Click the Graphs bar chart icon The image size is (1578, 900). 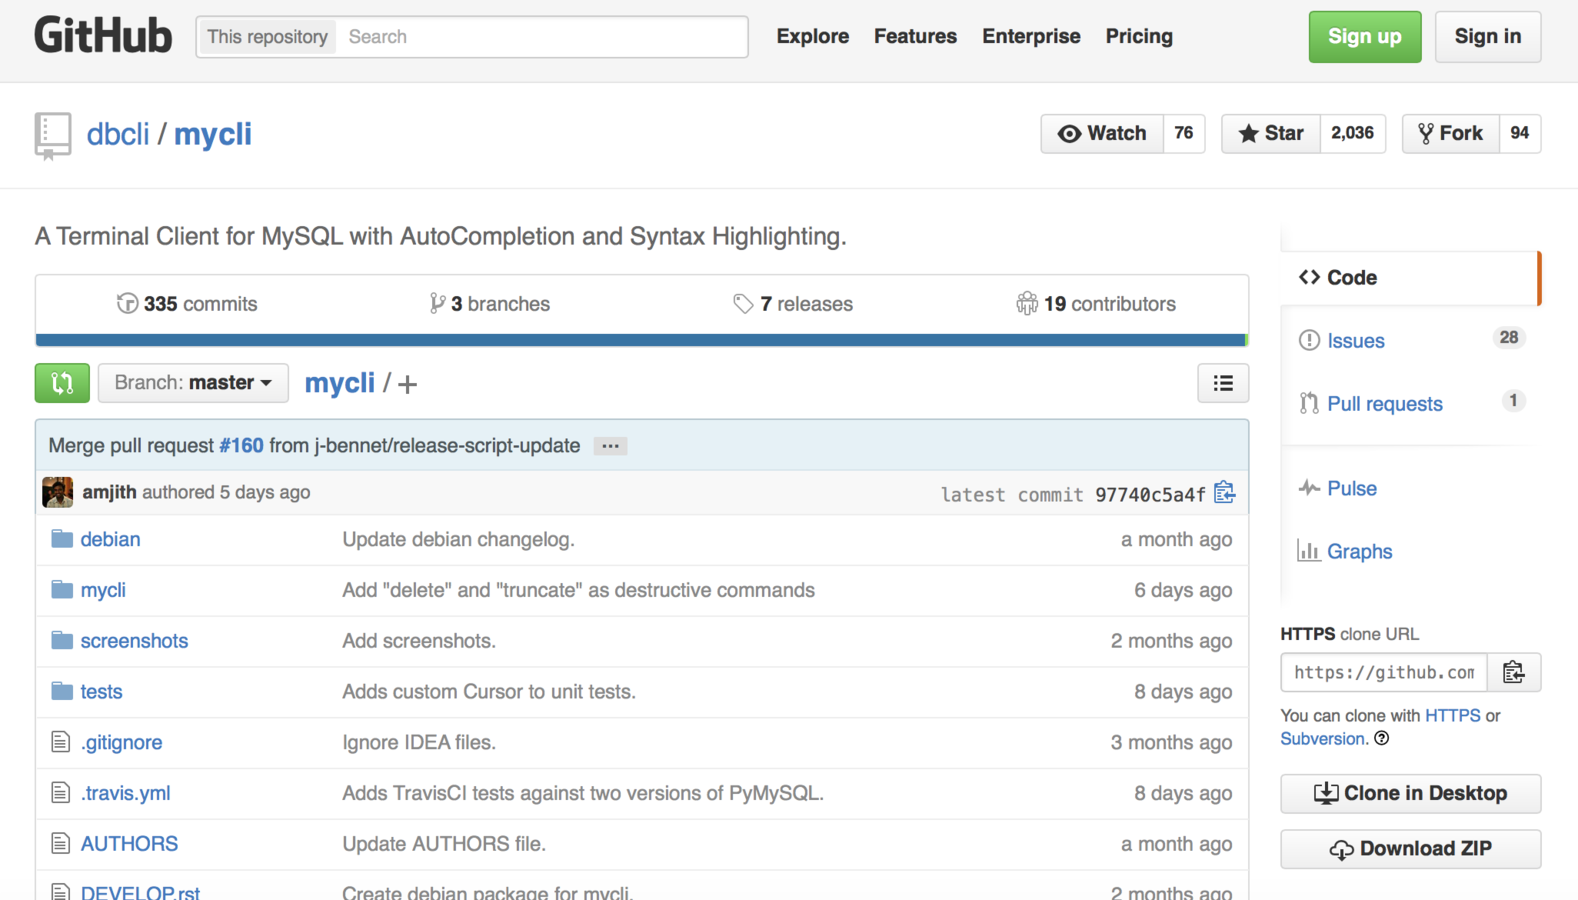pyautogui.click(x=1309, y=551)
